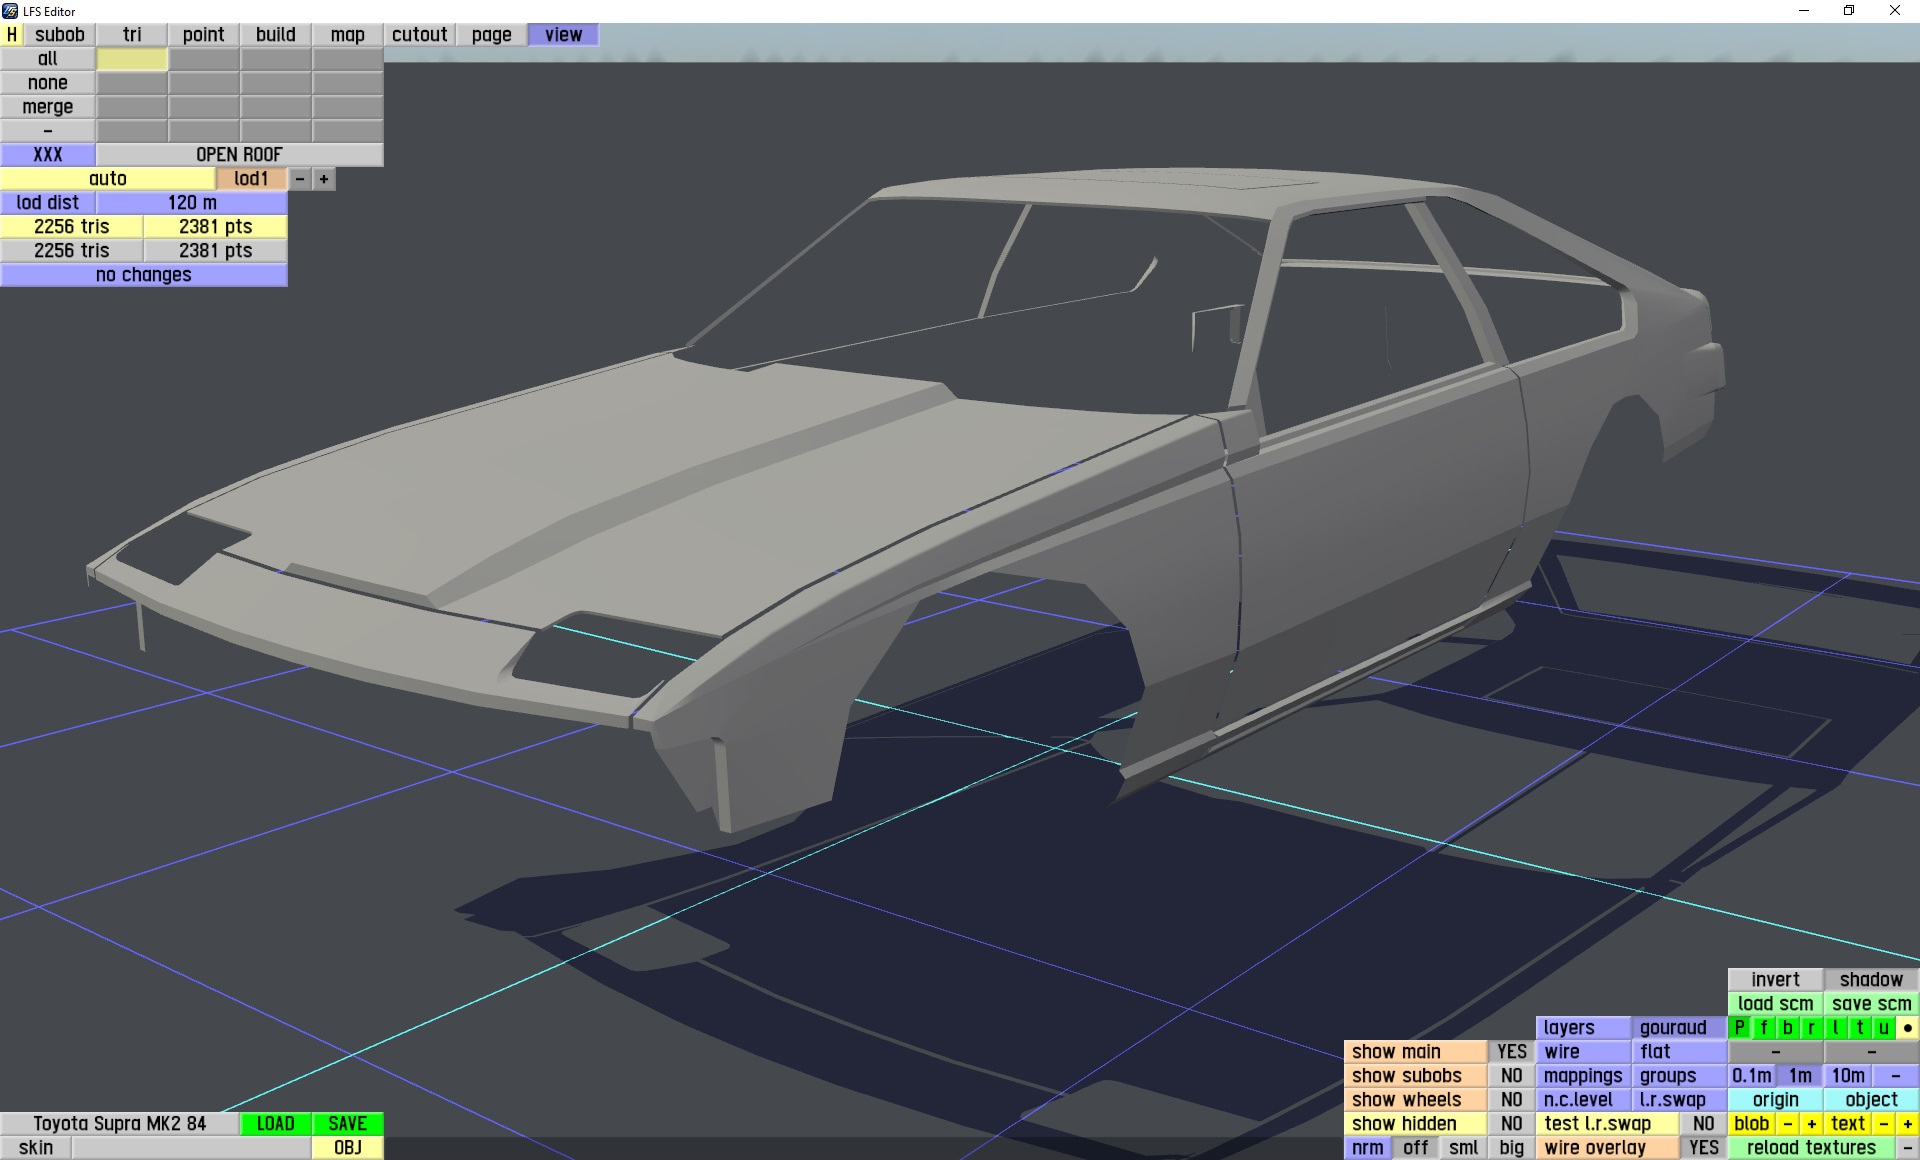Click the empty skin name field
This screenshot has width=1920, height=1160.
click(x=191, y=1148)
